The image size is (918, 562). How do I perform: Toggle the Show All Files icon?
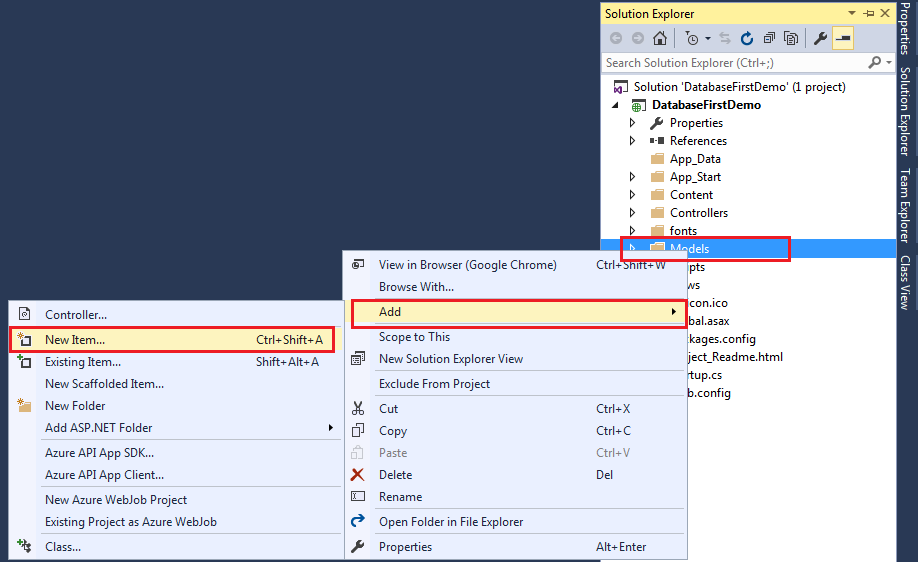[791, 39]
